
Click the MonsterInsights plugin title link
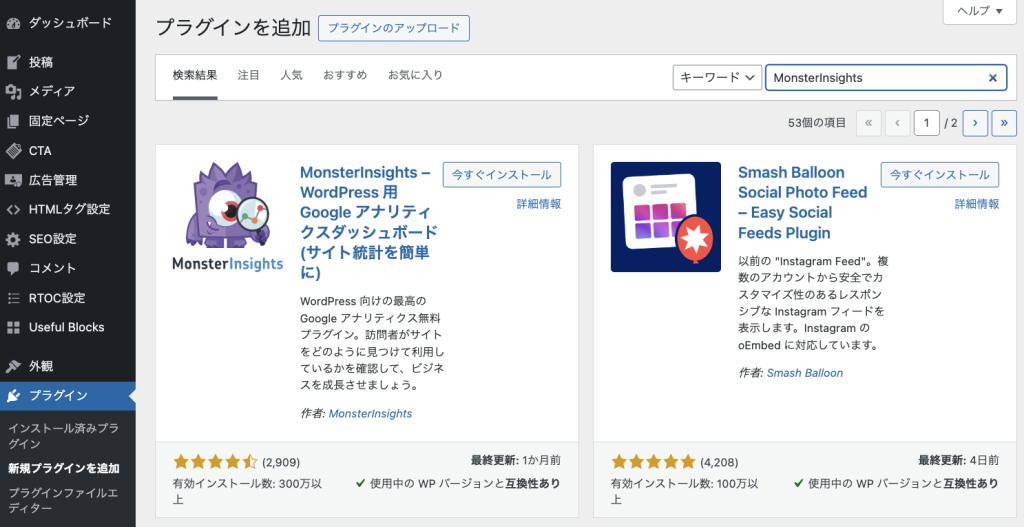tap(368, 222)
